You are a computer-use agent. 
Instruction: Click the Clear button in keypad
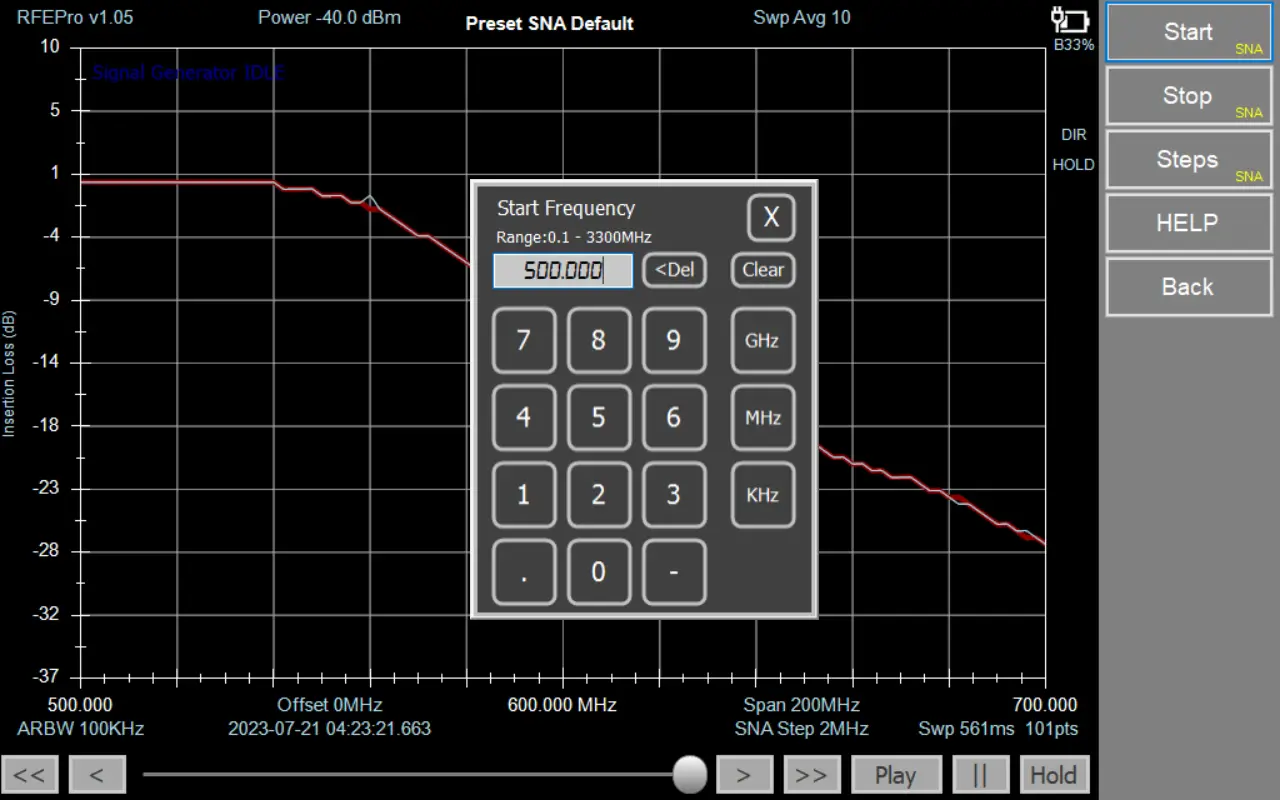pos(762,270)
